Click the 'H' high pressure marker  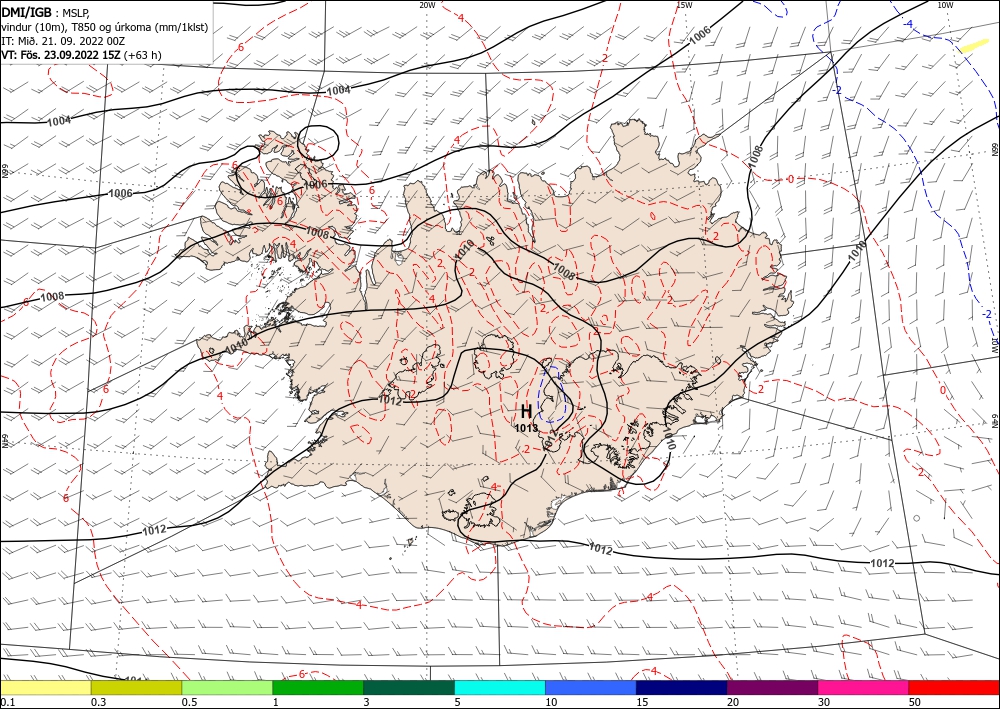coord(526,411)
